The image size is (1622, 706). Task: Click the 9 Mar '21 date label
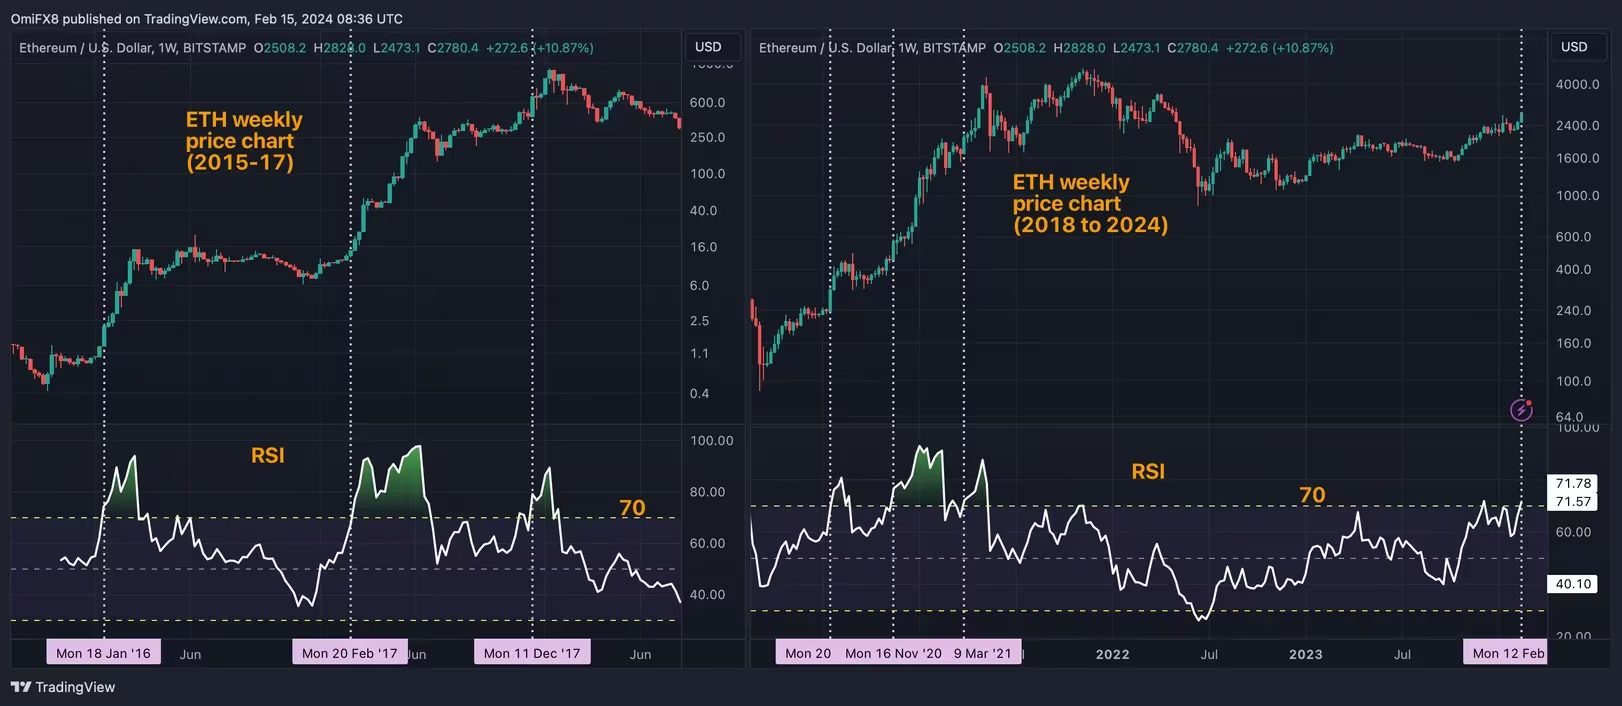982,653
